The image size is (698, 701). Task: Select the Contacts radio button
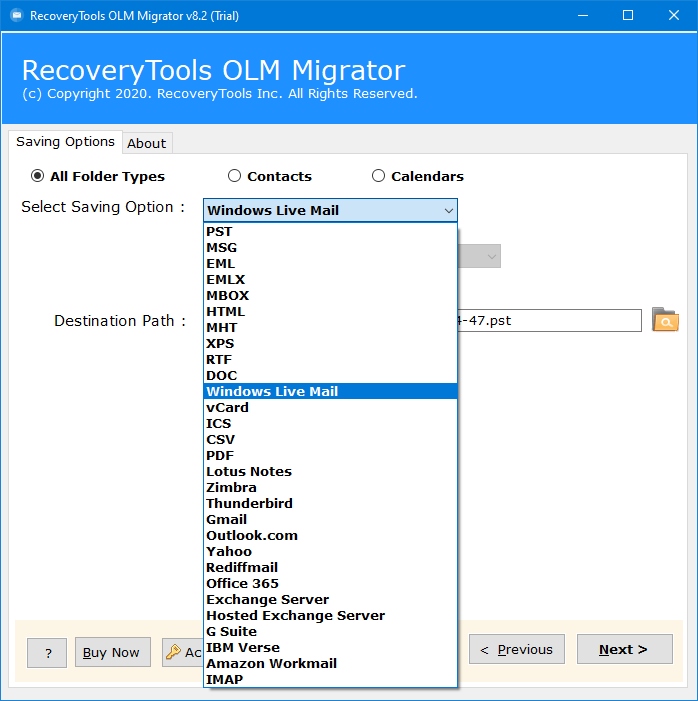point(234,176)
